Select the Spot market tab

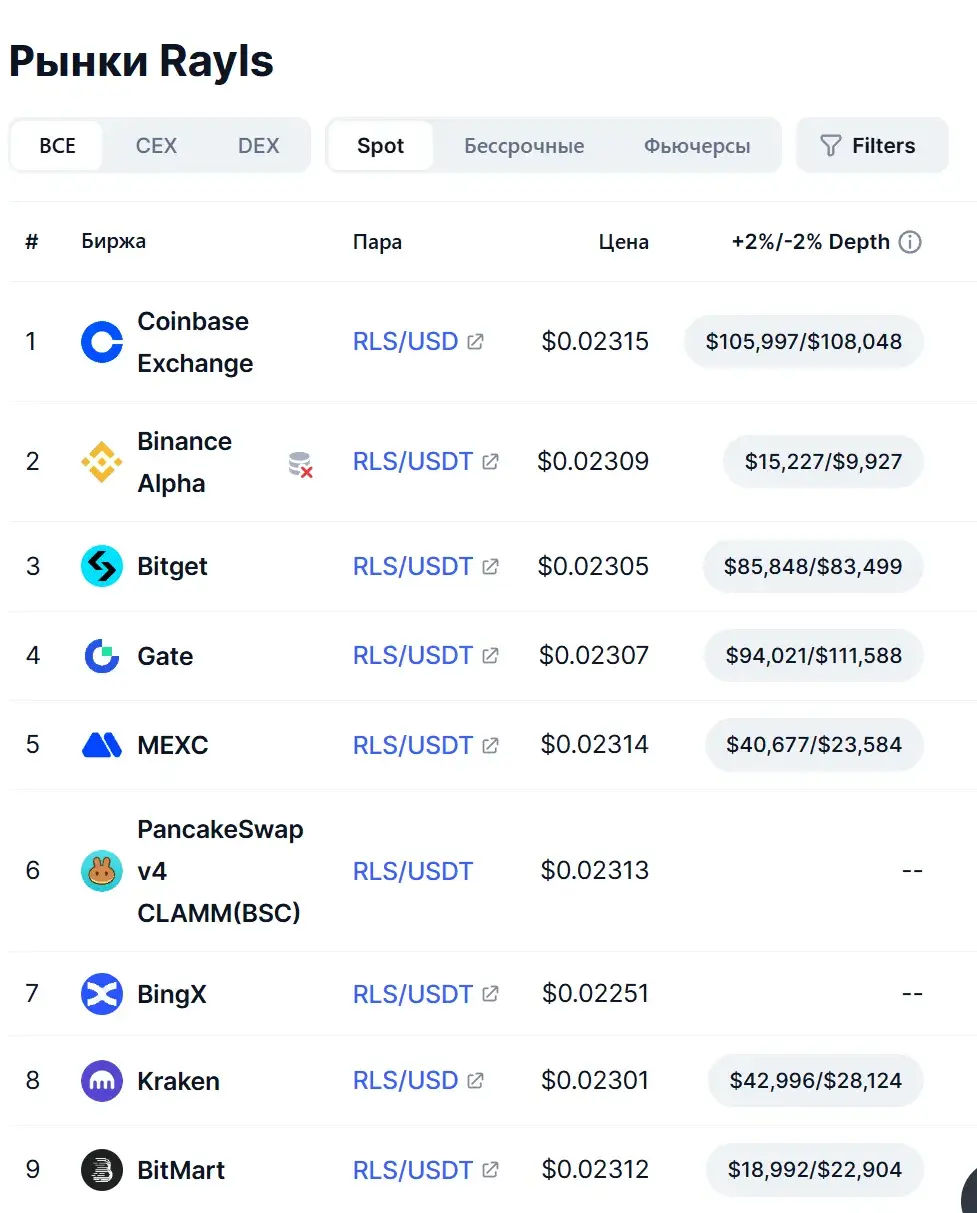tap(381, 146)
